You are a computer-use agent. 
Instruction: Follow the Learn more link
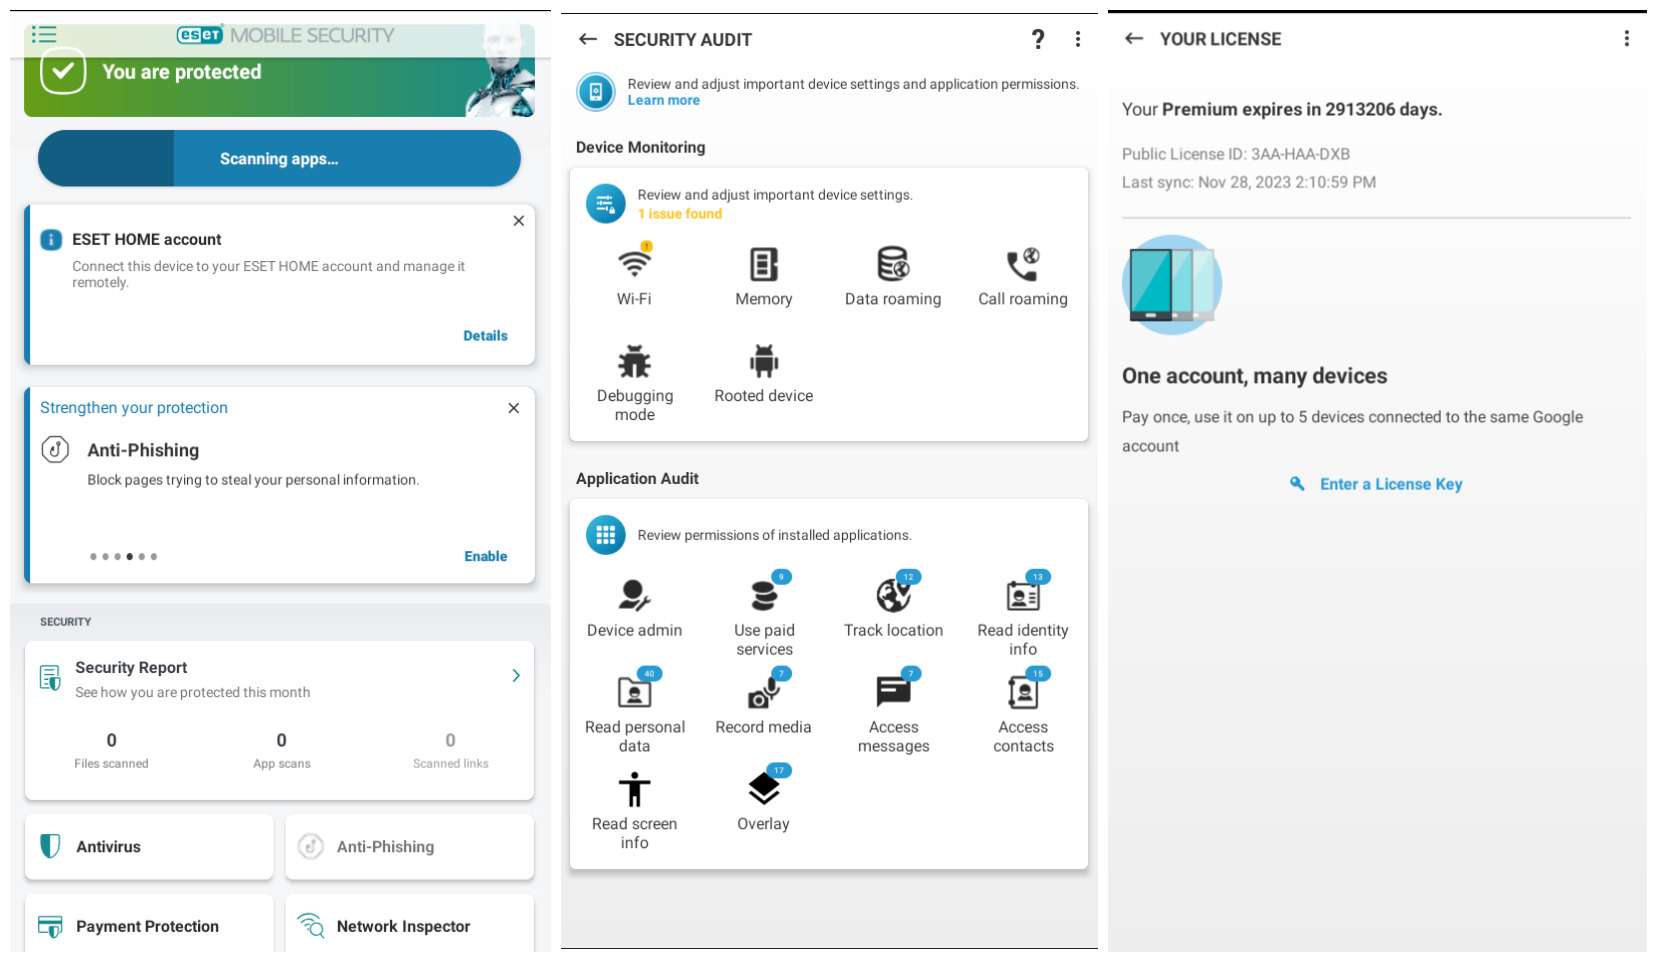click(x=663, y=101)
